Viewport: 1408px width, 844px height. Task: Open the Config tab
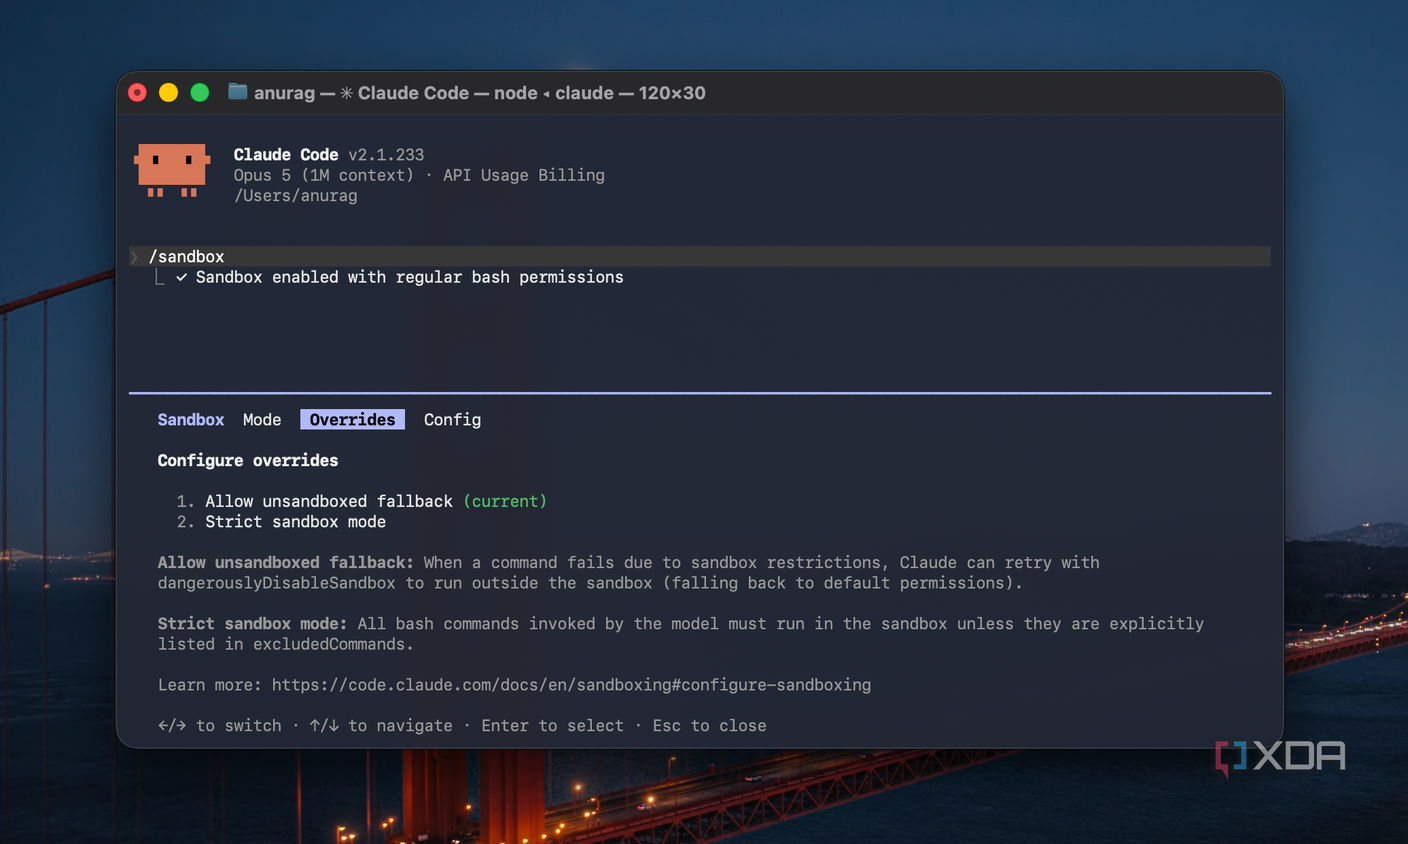coord(452,420)
